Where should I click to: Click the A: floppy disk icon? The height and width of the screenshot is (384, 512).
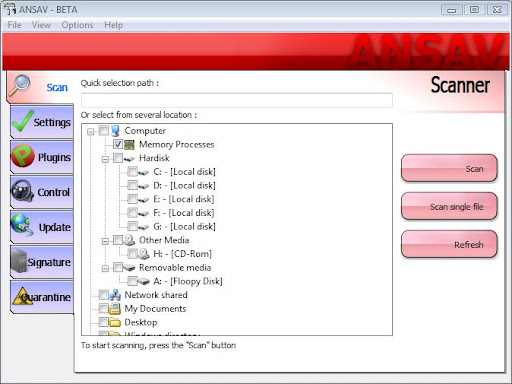pyautogui.click(x=144, y=281)
